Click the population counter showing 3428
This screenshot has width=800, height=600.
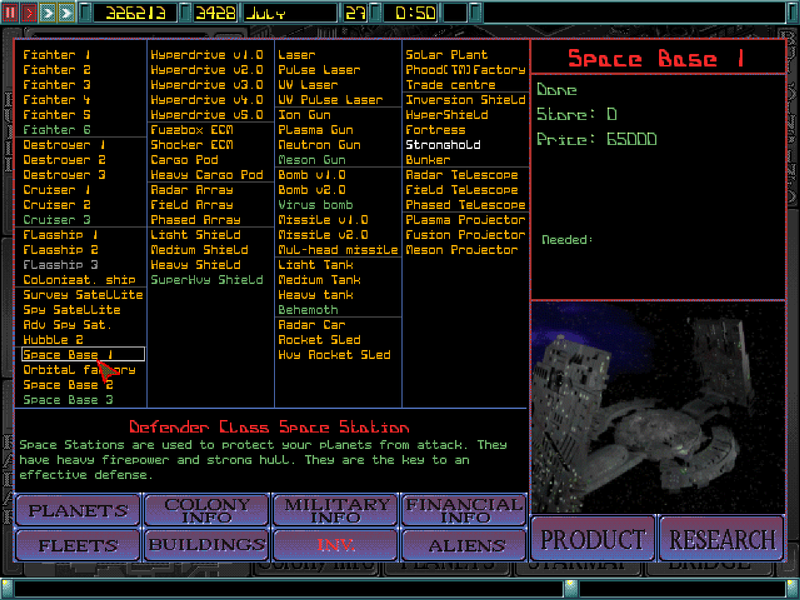212,12
